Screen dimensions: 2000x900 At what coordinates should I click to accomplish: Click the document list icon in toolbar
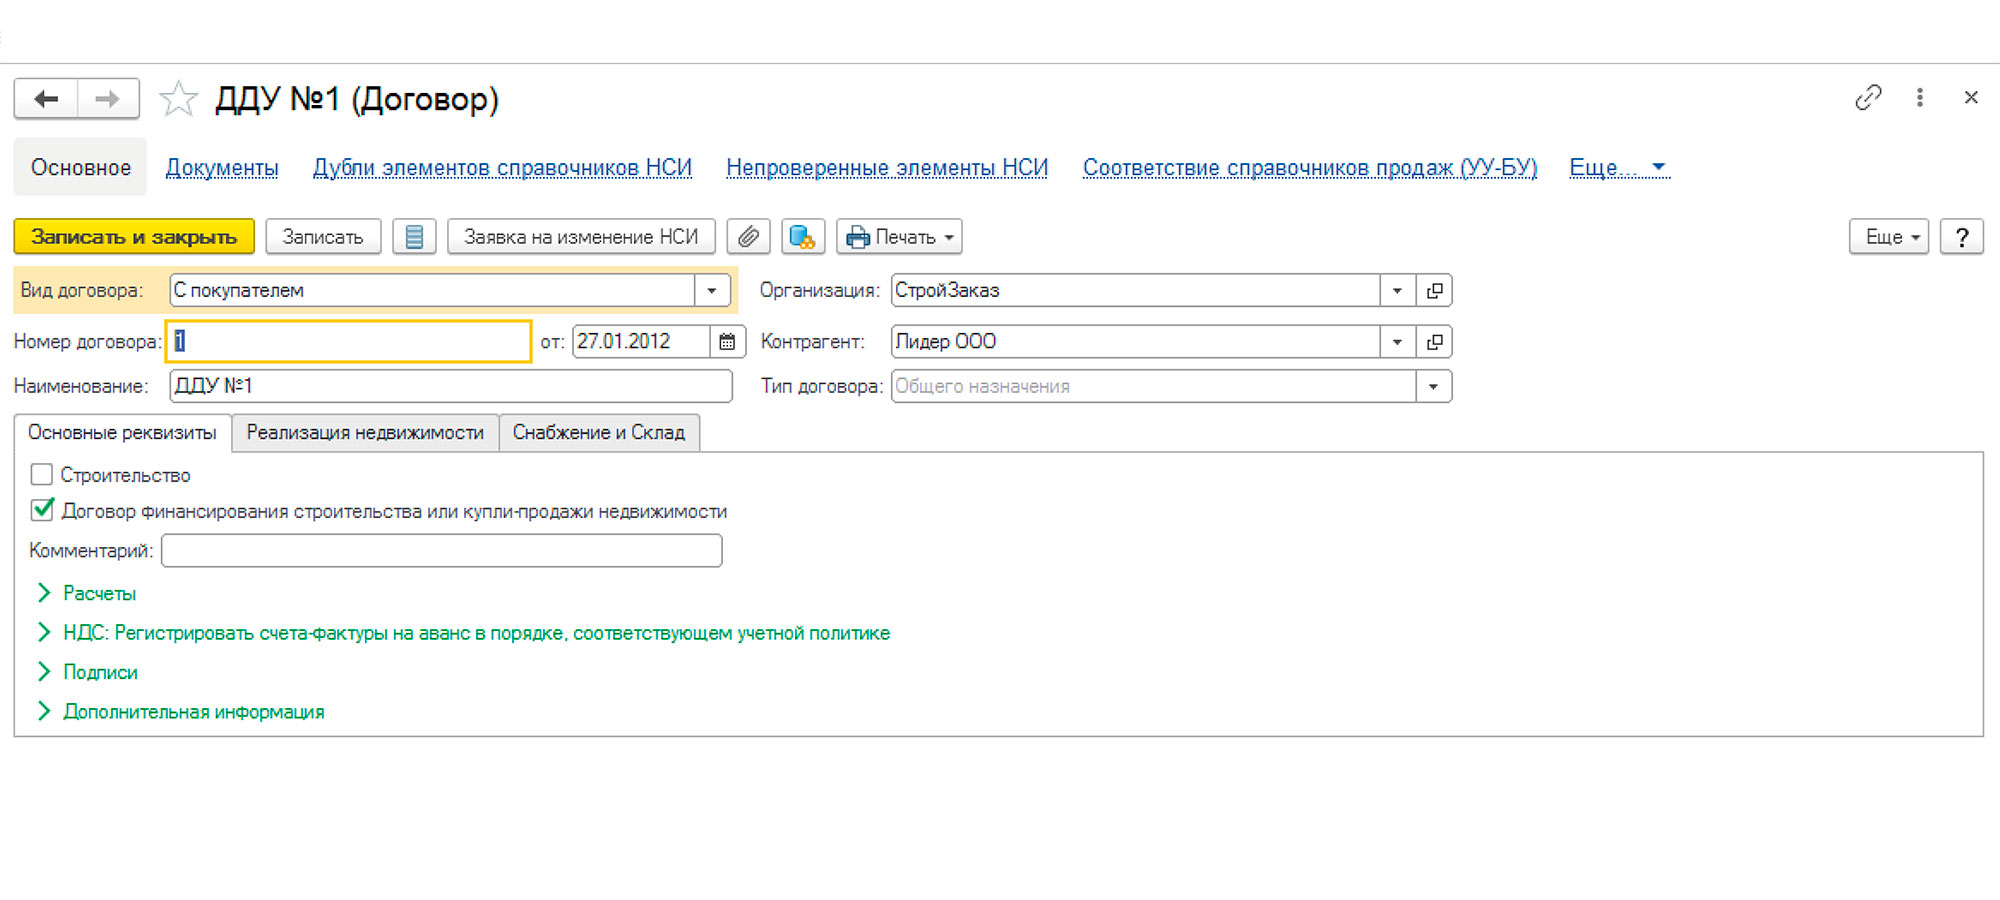pos(414,237)
